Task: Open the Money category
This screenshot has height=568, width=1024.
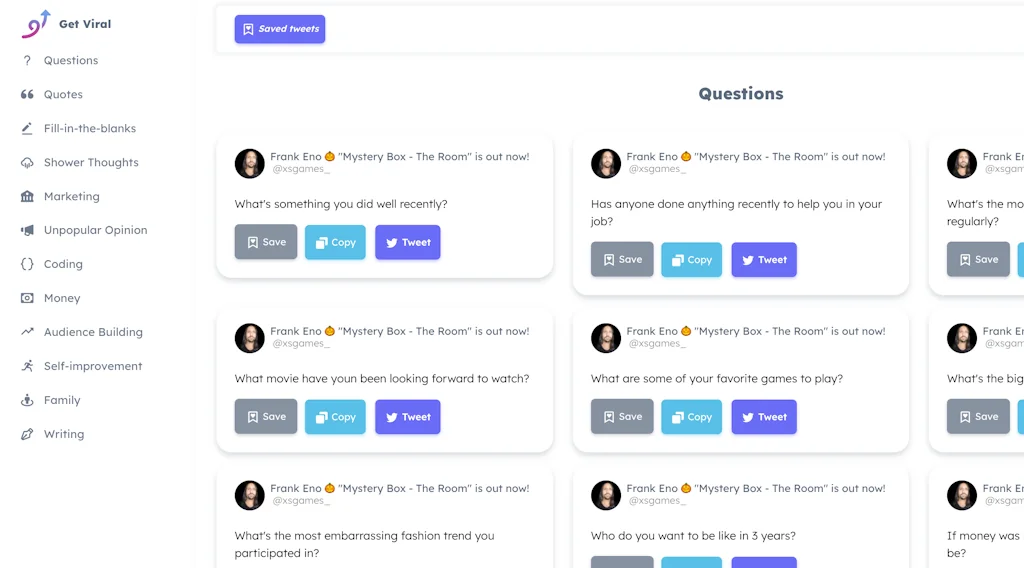Action: coord(62,298)
